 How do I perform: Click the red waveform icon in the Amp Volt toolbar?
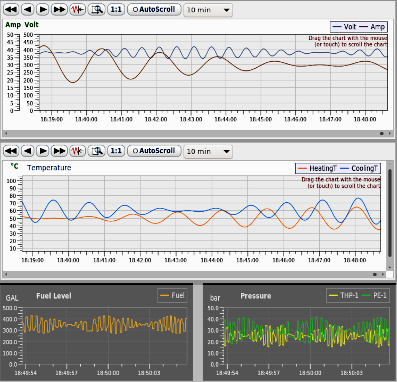click(77, 9)
